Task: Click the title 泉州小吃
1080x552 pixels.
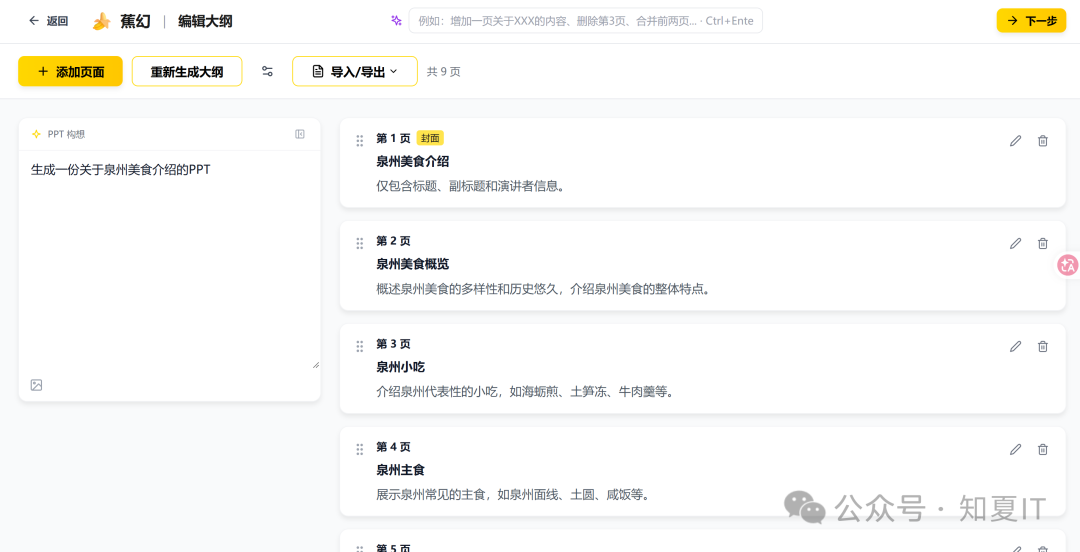Action: click(x=400, y=367)
